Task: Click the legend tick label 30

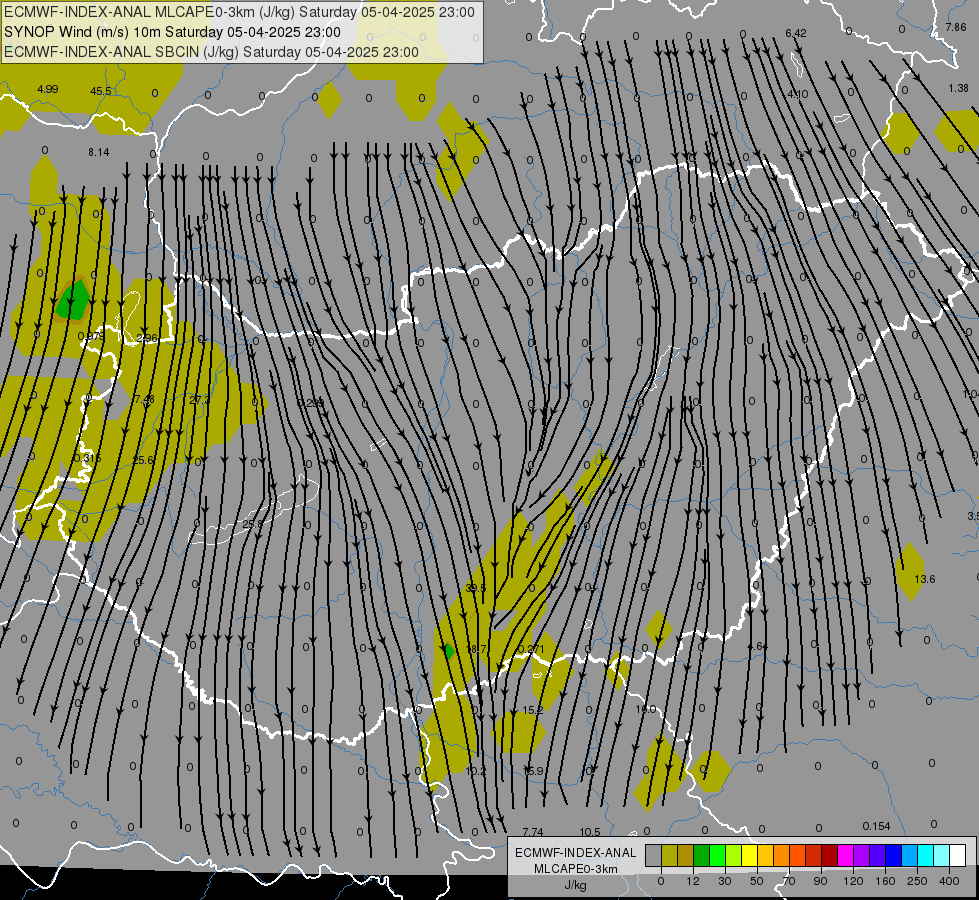Action: 725,881
